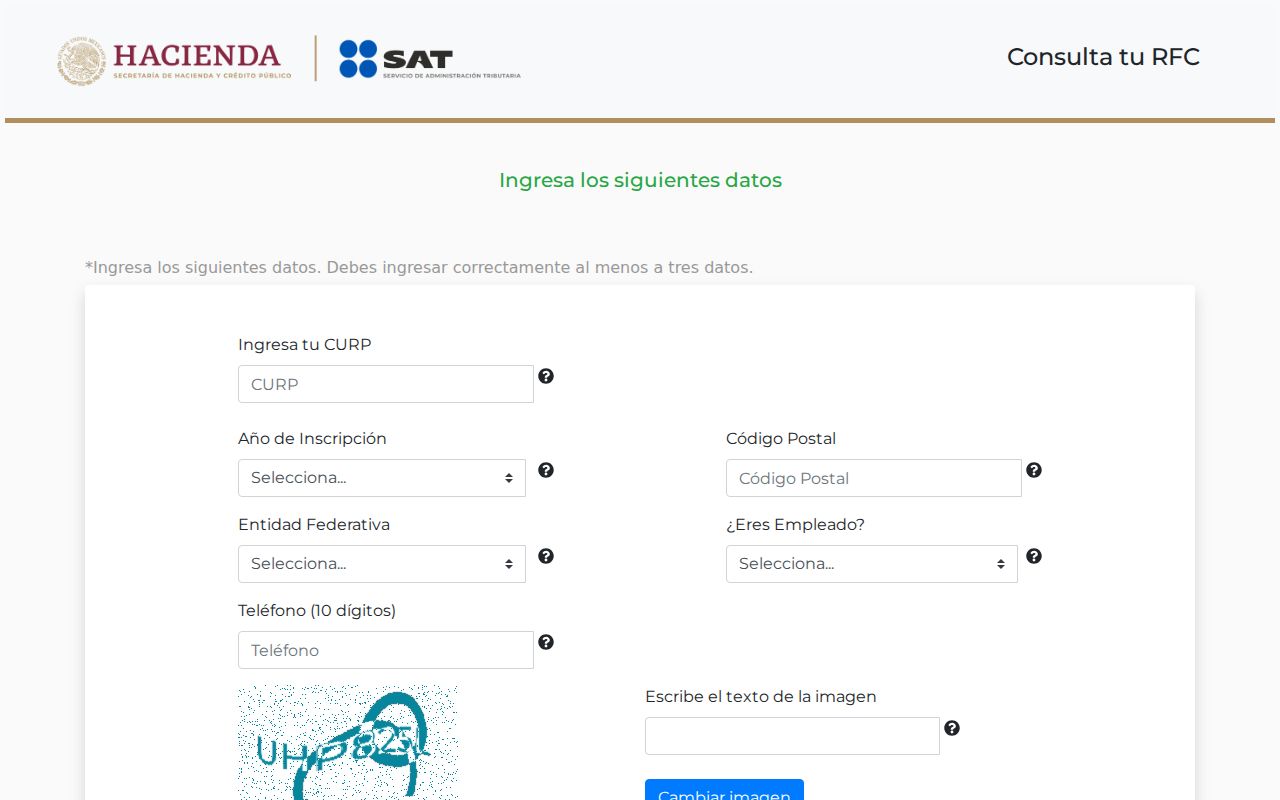Click the 'Entidad Federativa' label
The image size is (1280, 800).
pyautogui.click(x=314, y=524)
